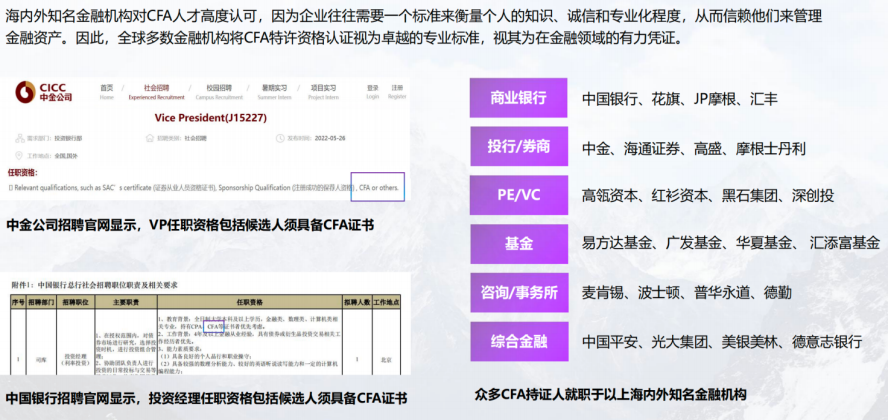888x420 pixels.
Task: Click the 序号 table header
Action: click(x=18, y=302)
